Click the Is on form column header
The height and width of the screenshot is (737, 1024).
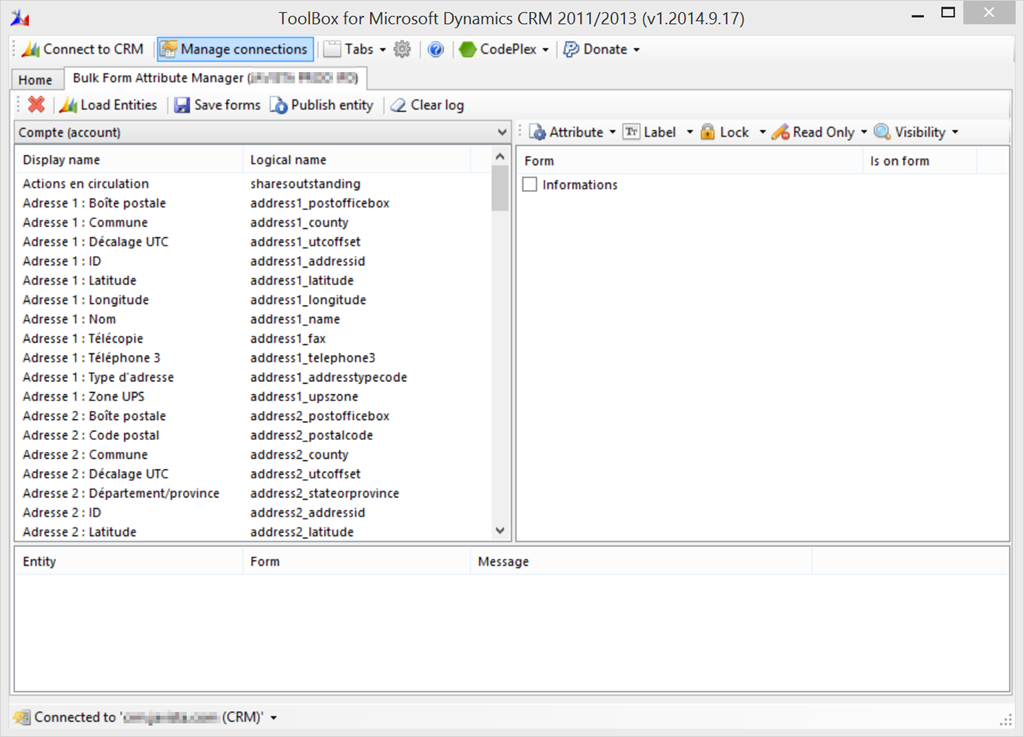pos(920,161)
